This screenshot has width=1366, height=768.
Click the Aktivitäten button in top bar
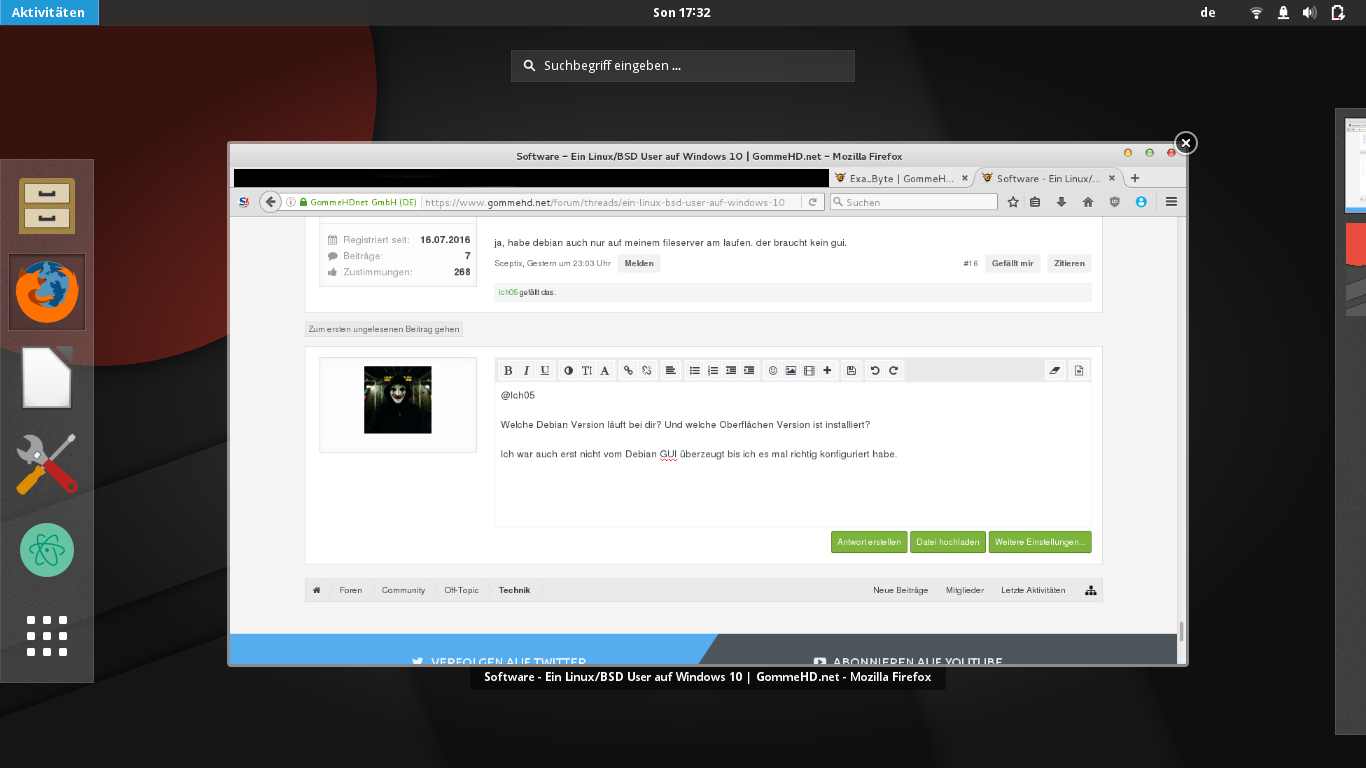click(49, 13)
